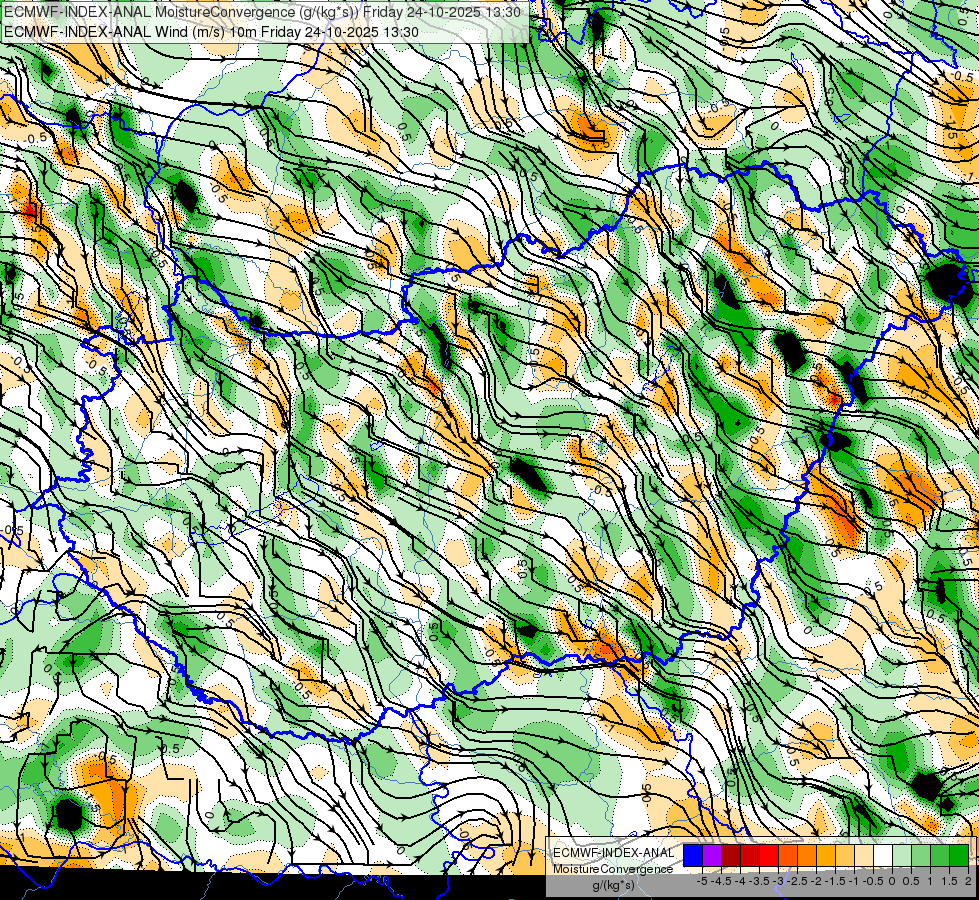Click the Wind (m/s) 10m header line
This screenshot has height=900, width=979.
tap(211, 32)
